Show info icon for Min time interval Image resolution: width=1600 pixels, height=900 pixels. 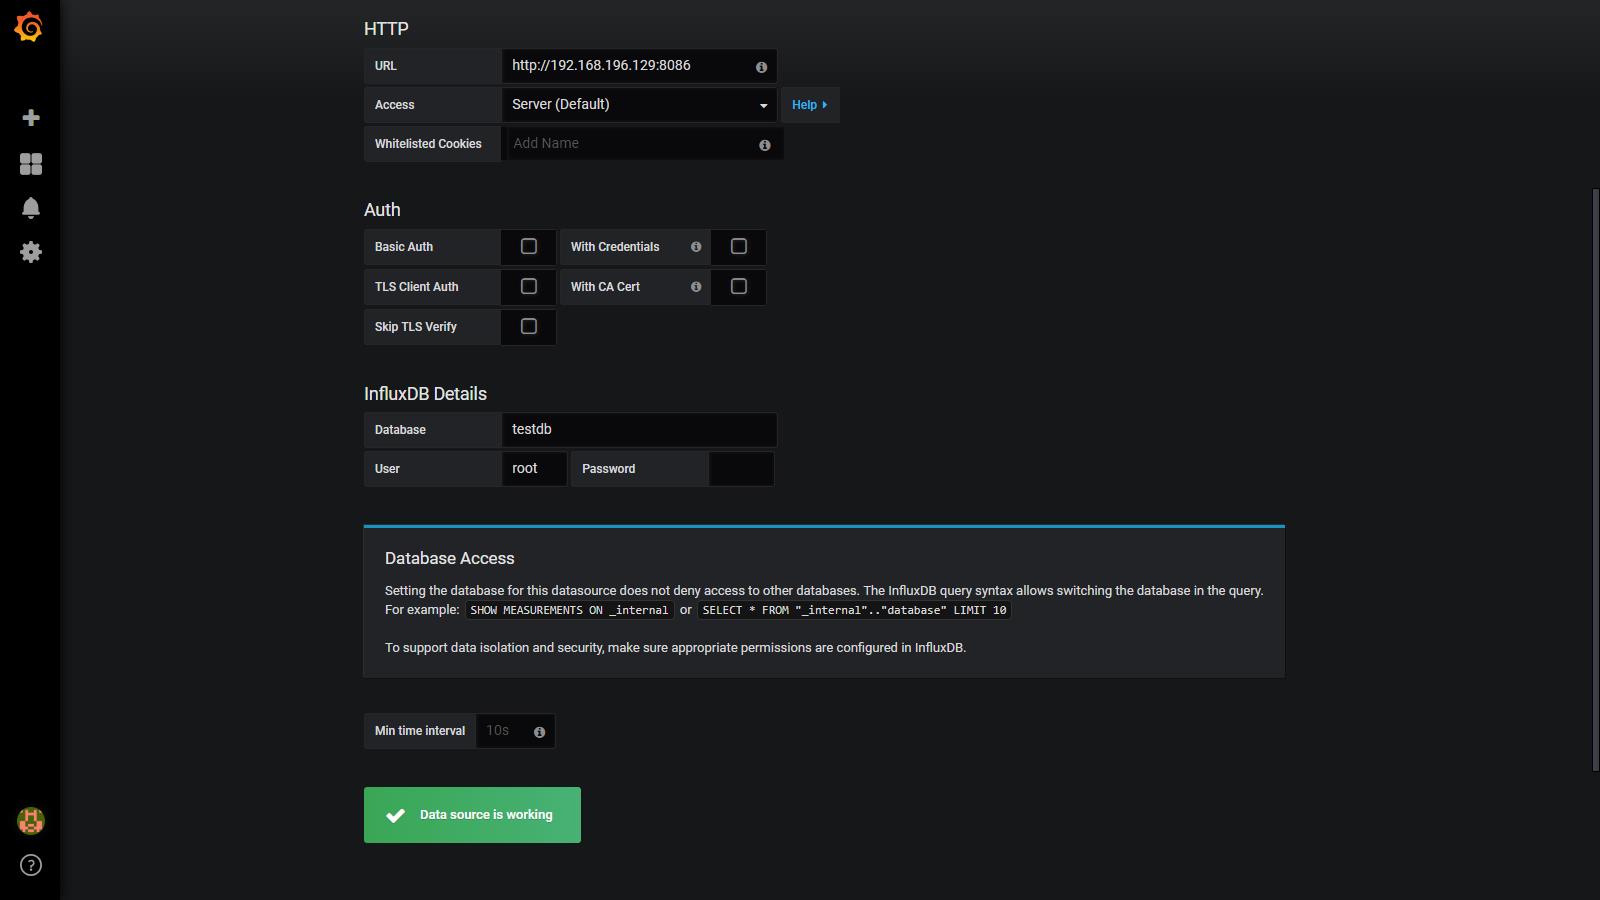[x=539, y=732]
